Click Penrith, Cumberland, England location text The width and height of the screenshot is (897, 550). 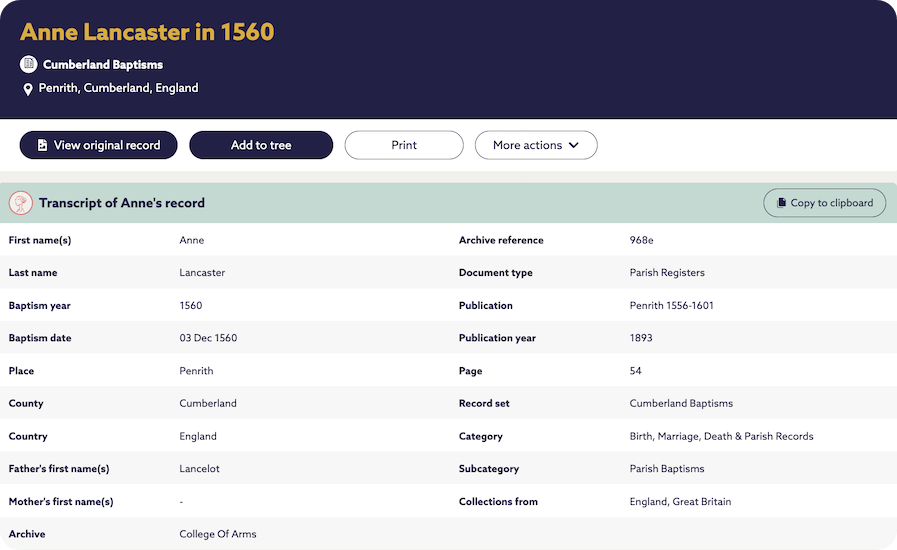pyautogui.click(x=118, y=88)
